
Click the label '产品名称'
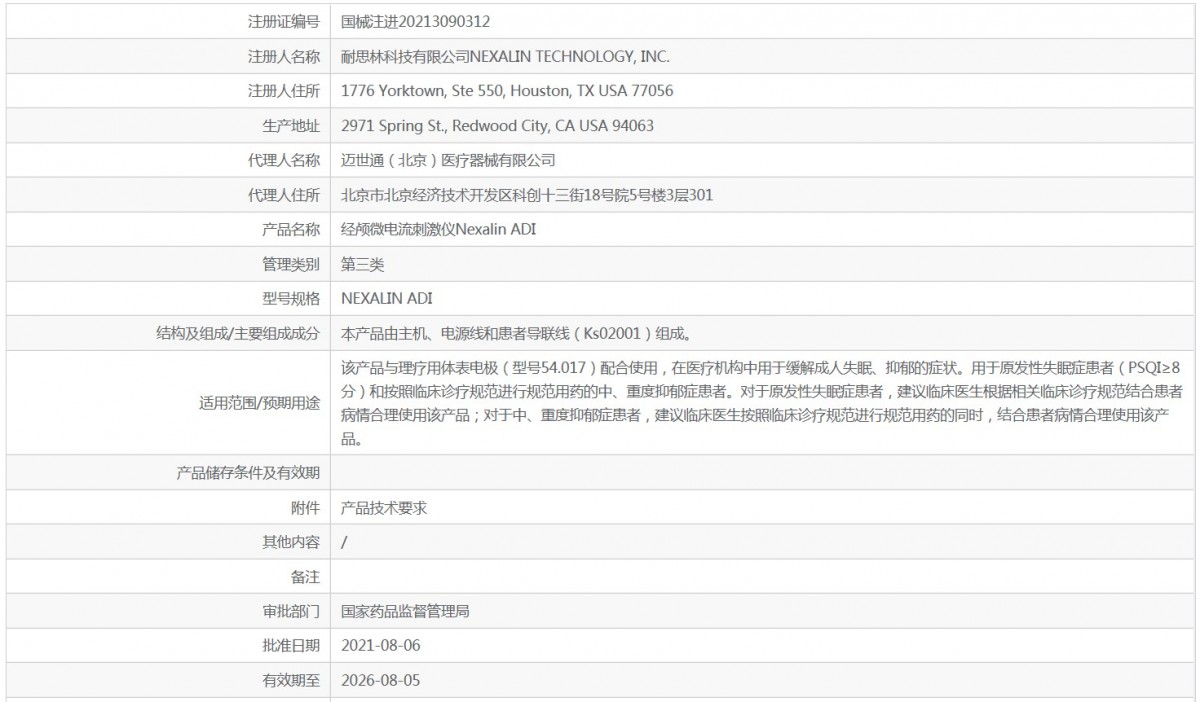coord(291,230)
